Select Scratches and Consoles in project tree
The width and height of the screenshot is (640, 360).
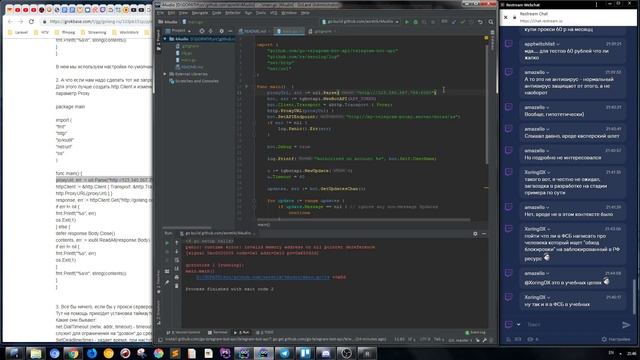tap(194, 81)
